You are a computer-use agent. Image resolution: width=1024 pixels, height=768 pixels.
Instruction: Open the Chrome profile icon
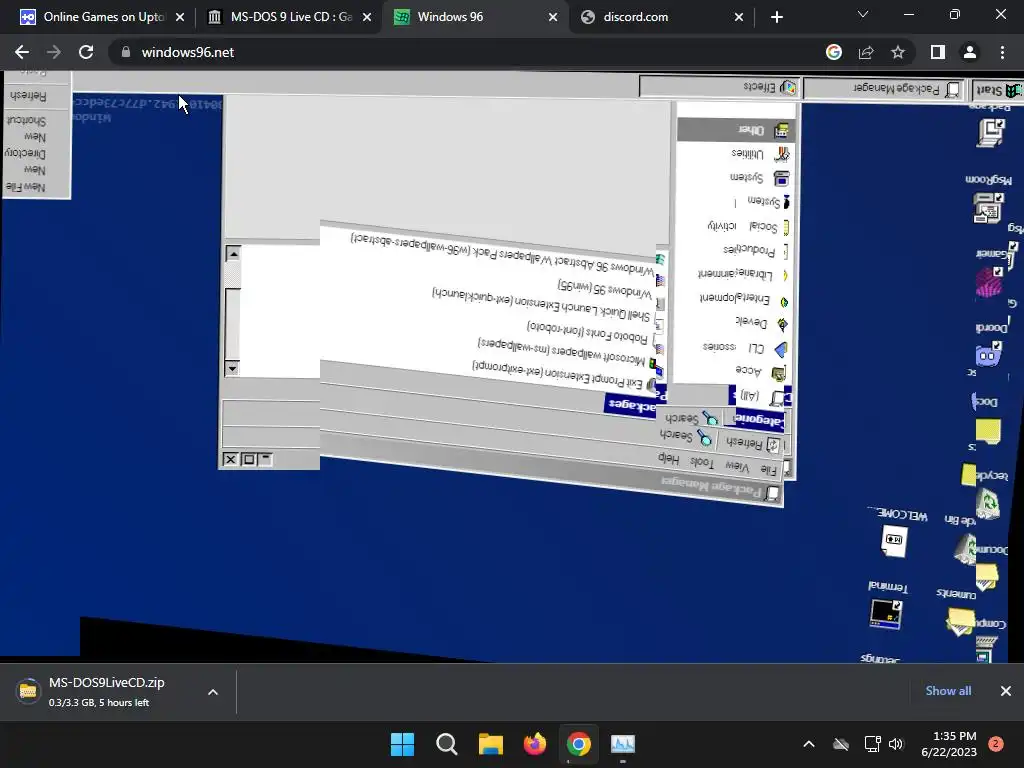pos(970,52)
